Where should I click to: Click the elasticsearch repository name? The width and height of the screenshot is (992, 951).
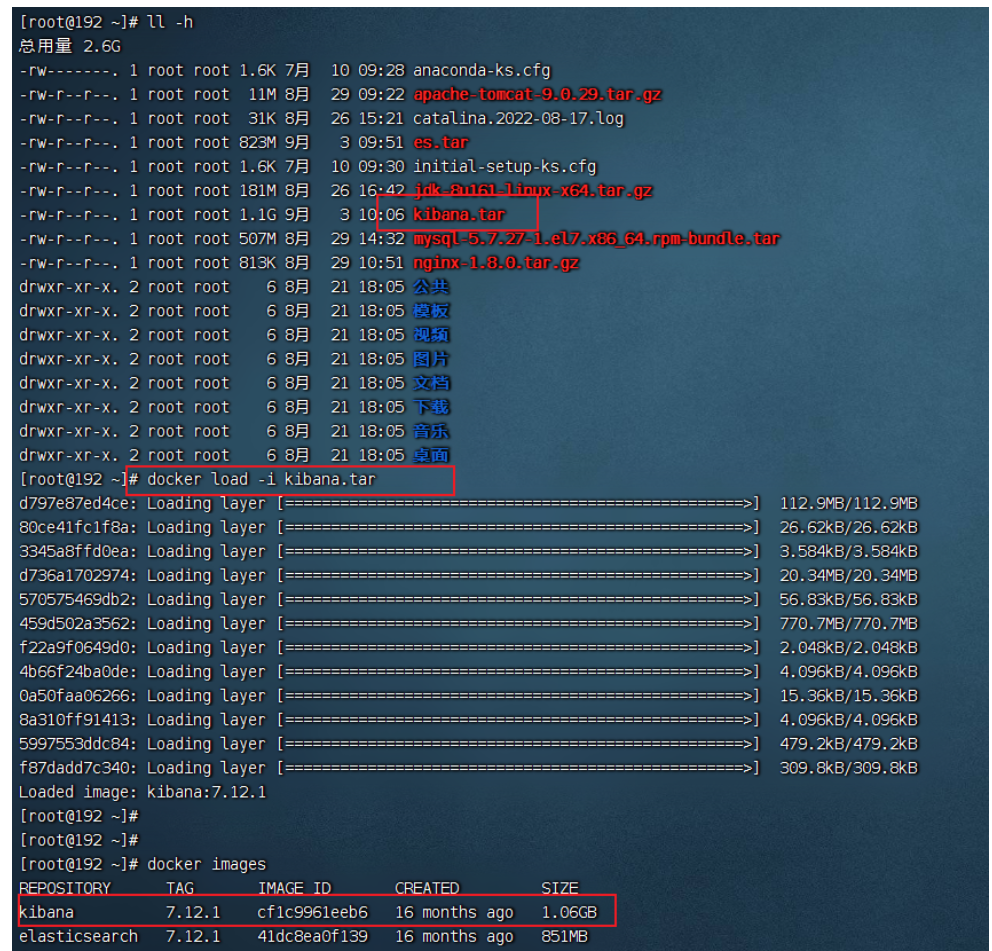click(x=78, y=936)
